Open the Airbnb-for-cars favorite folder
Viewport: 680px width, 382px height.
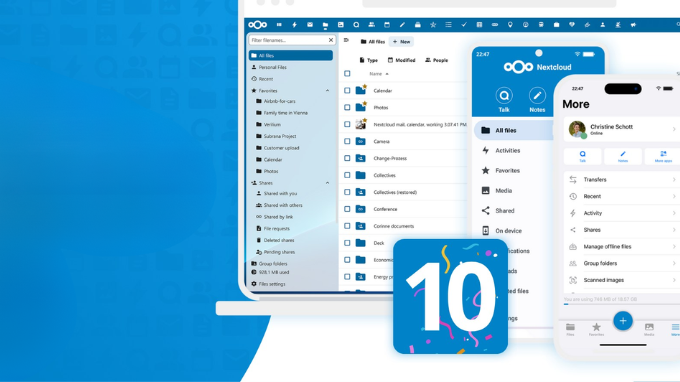279,101
